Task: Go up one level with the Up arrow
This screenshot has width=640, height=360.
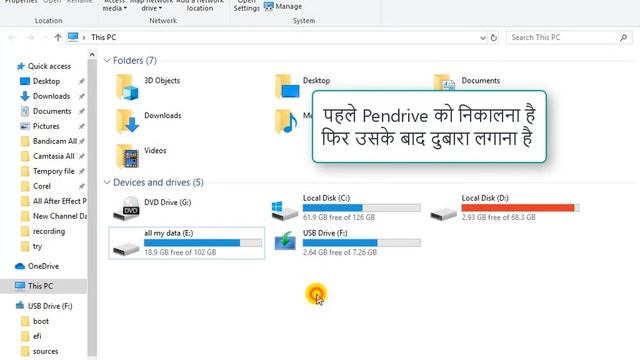Action: 58,38
